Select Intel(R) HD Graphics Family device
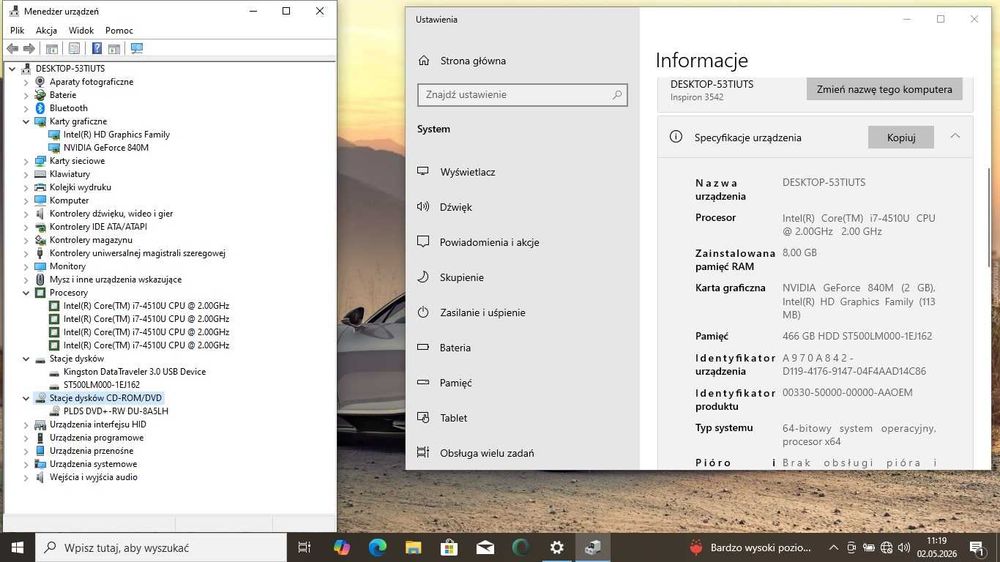Image resolution: width=1000 pixels, height=562 pixels. pos(116,135)
